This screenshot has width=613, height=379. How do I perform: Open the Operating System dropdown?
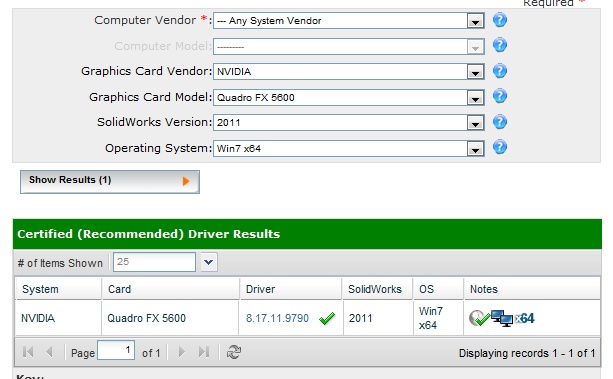click(x=475, y=149)
